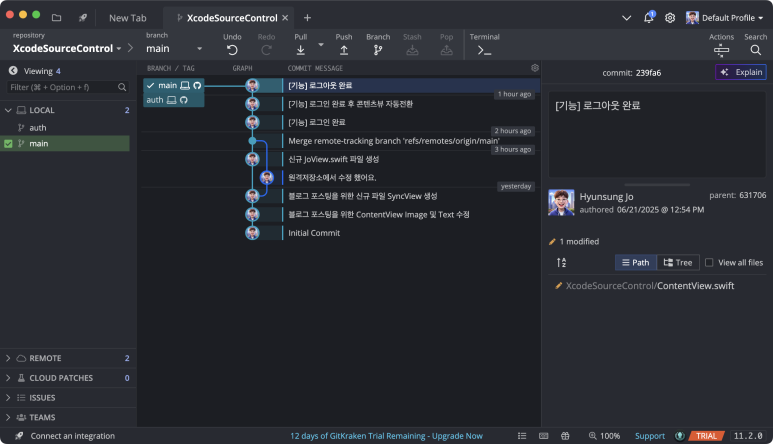Viewport: 773px width, 444px height.
Task: Click keyboard shortcuts icon in status bar
Action: (x=544, y=436)
